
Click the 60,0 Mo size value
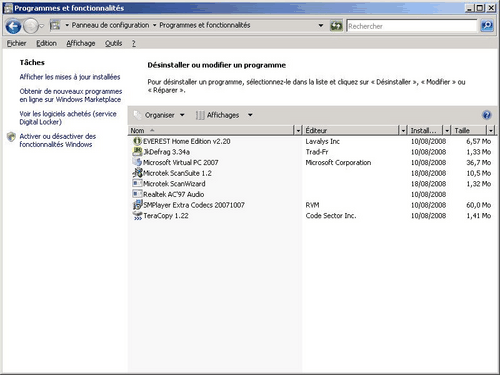(478, 205)
